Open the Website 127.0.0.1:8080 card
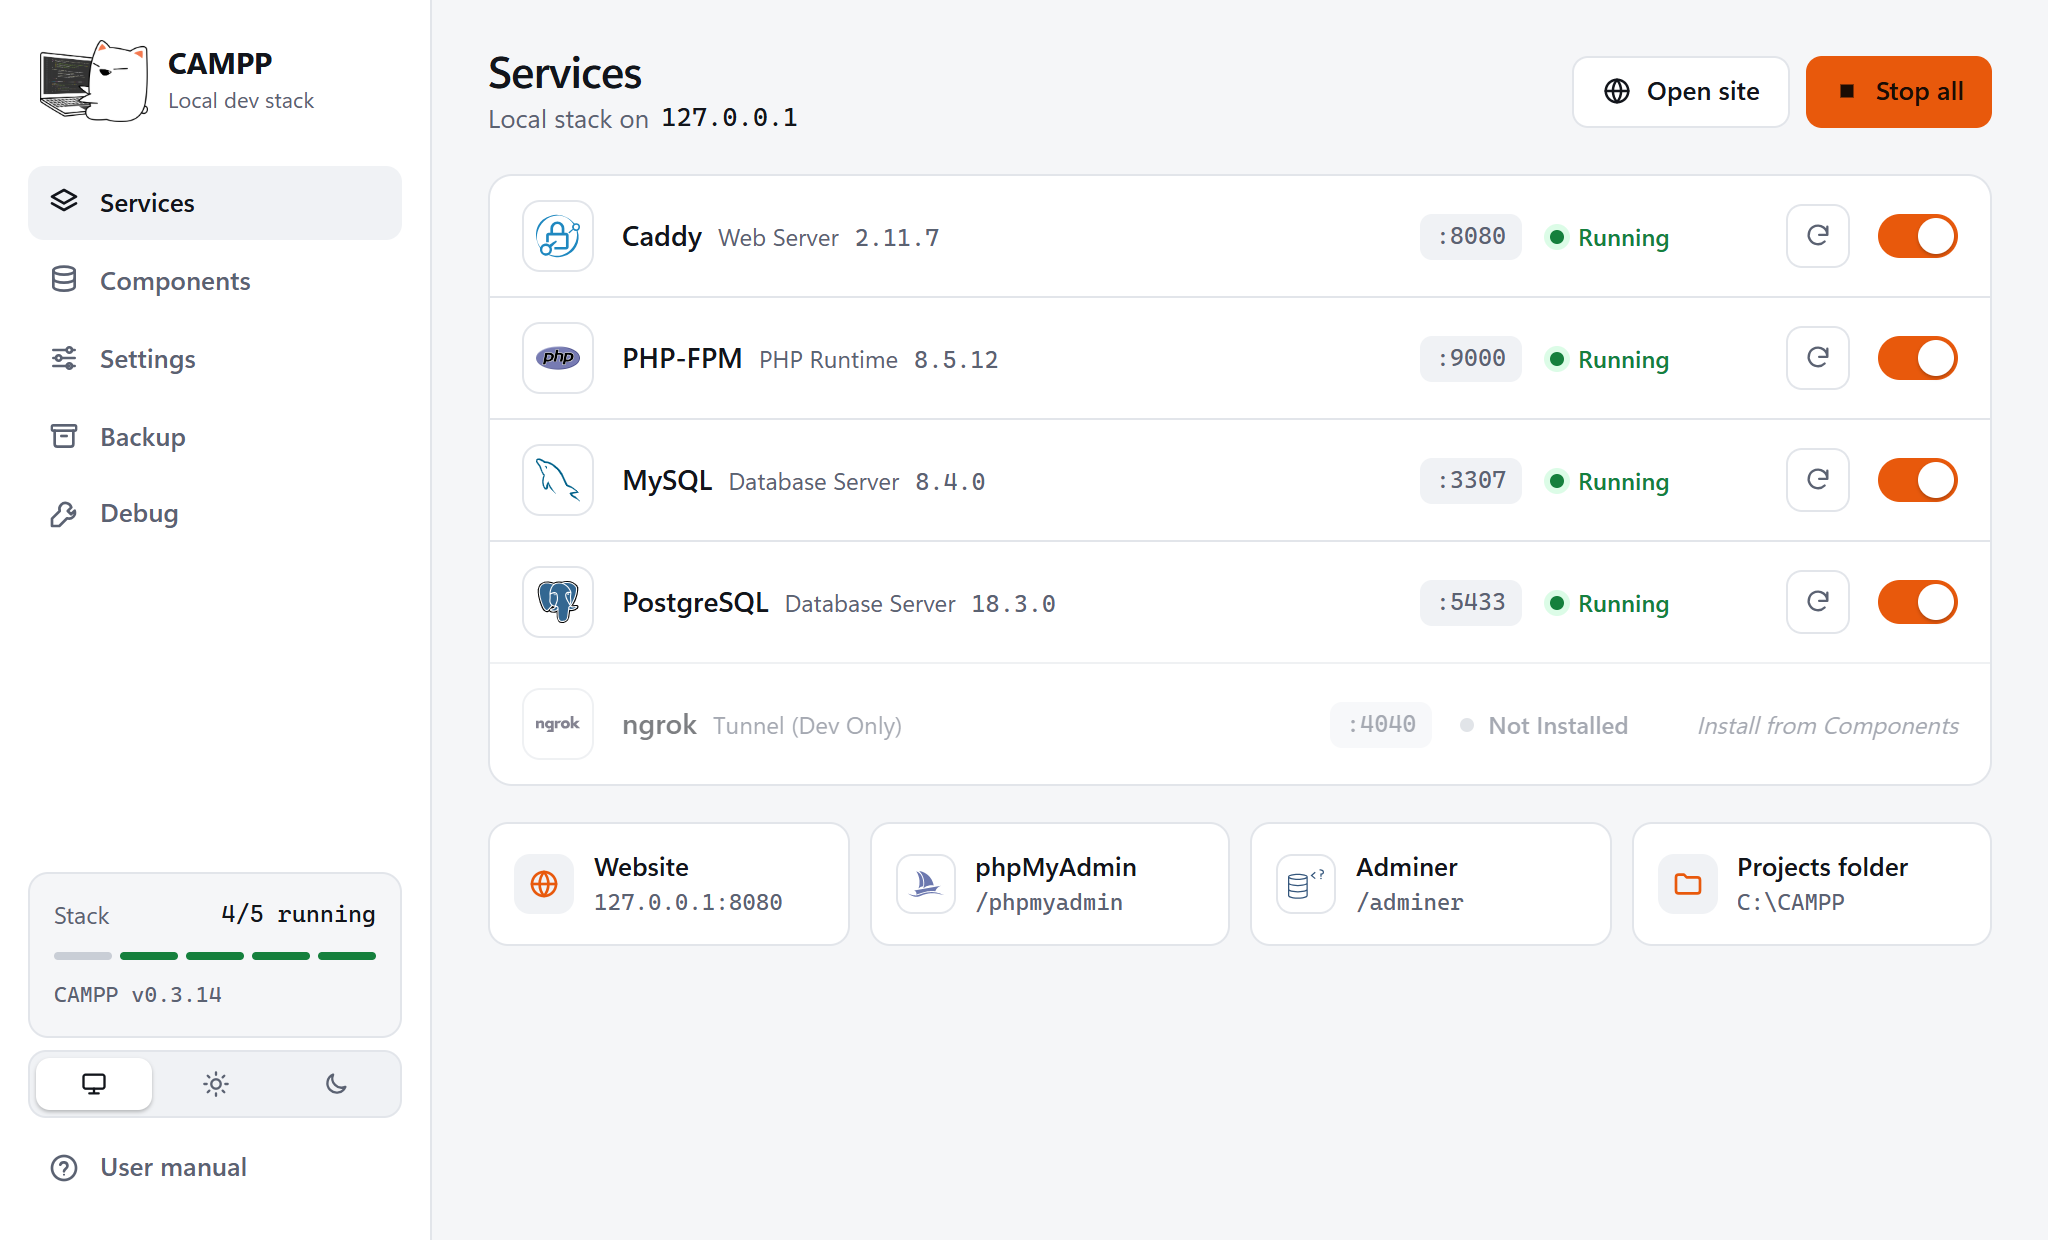Image resolution: width=2048 pixels, height=1240 pixels. 669,884
